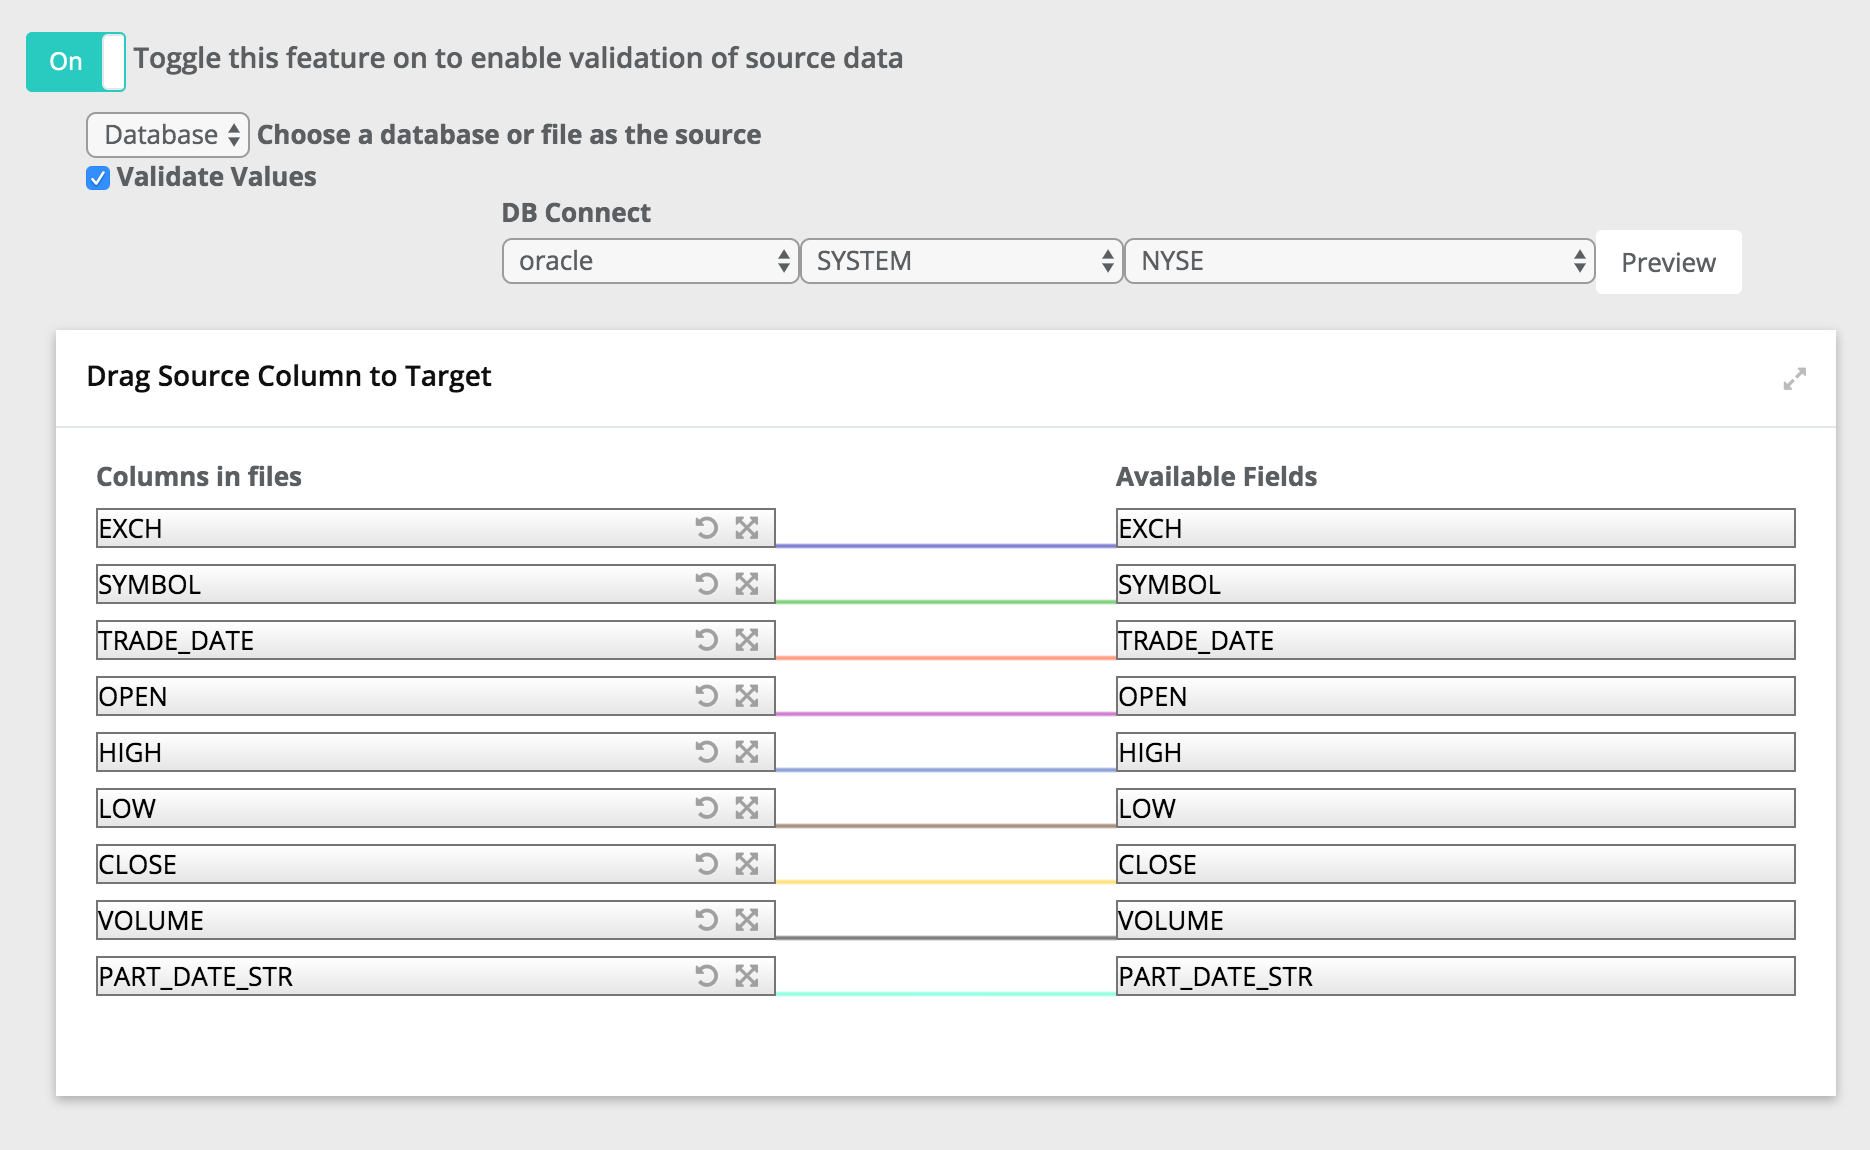Reset the TRADE_DATE column mapping
The image size is (1870, 1150).
[706, 640]
